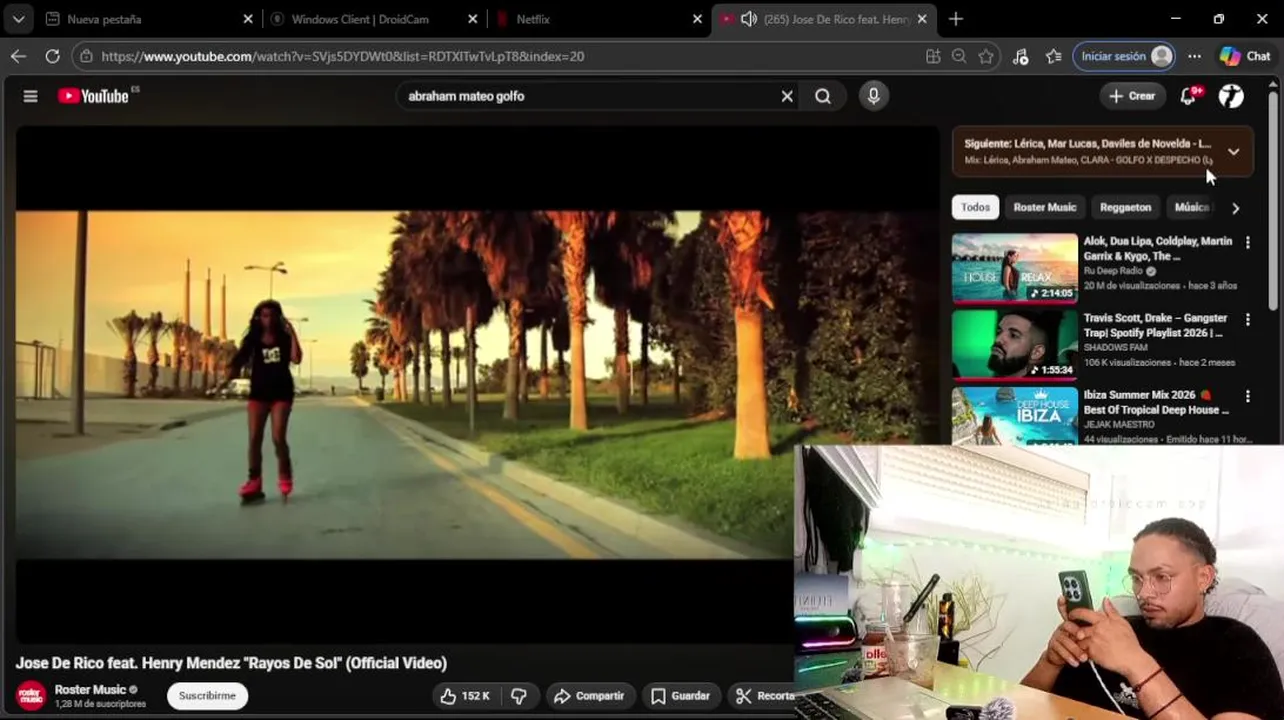This screenshot has width=1284, height=720.
Task: Click the Compartir share button
Action: (x=589, y=696)
